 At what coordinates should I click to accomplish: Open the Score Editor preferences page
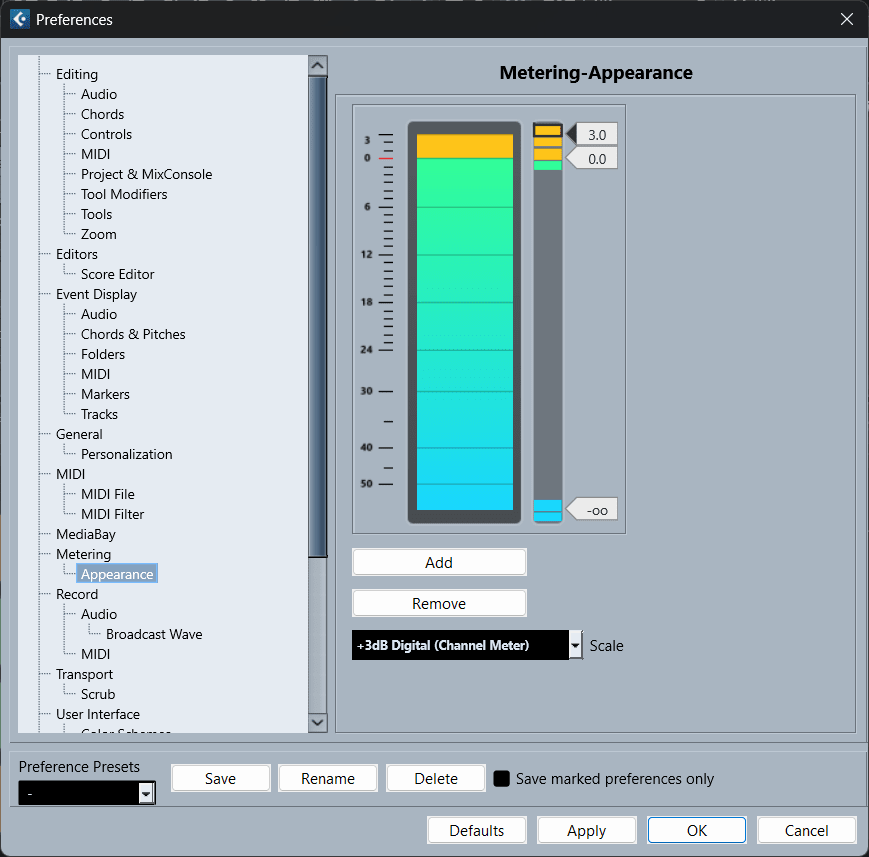point(117,274)
